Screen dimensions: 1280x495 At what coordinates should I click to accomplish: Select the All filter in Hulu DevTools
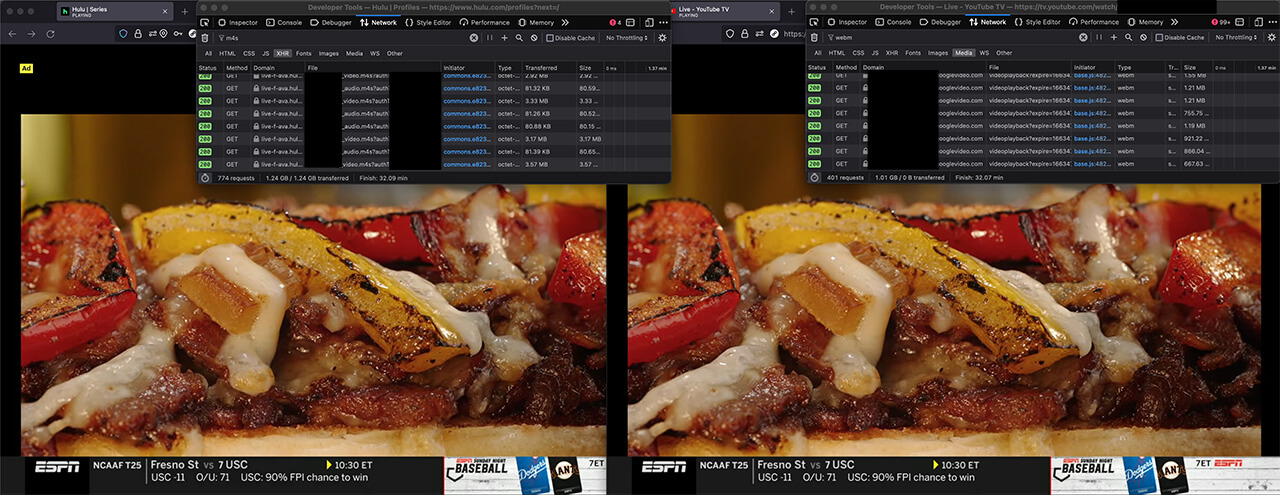tap(208, 53)
